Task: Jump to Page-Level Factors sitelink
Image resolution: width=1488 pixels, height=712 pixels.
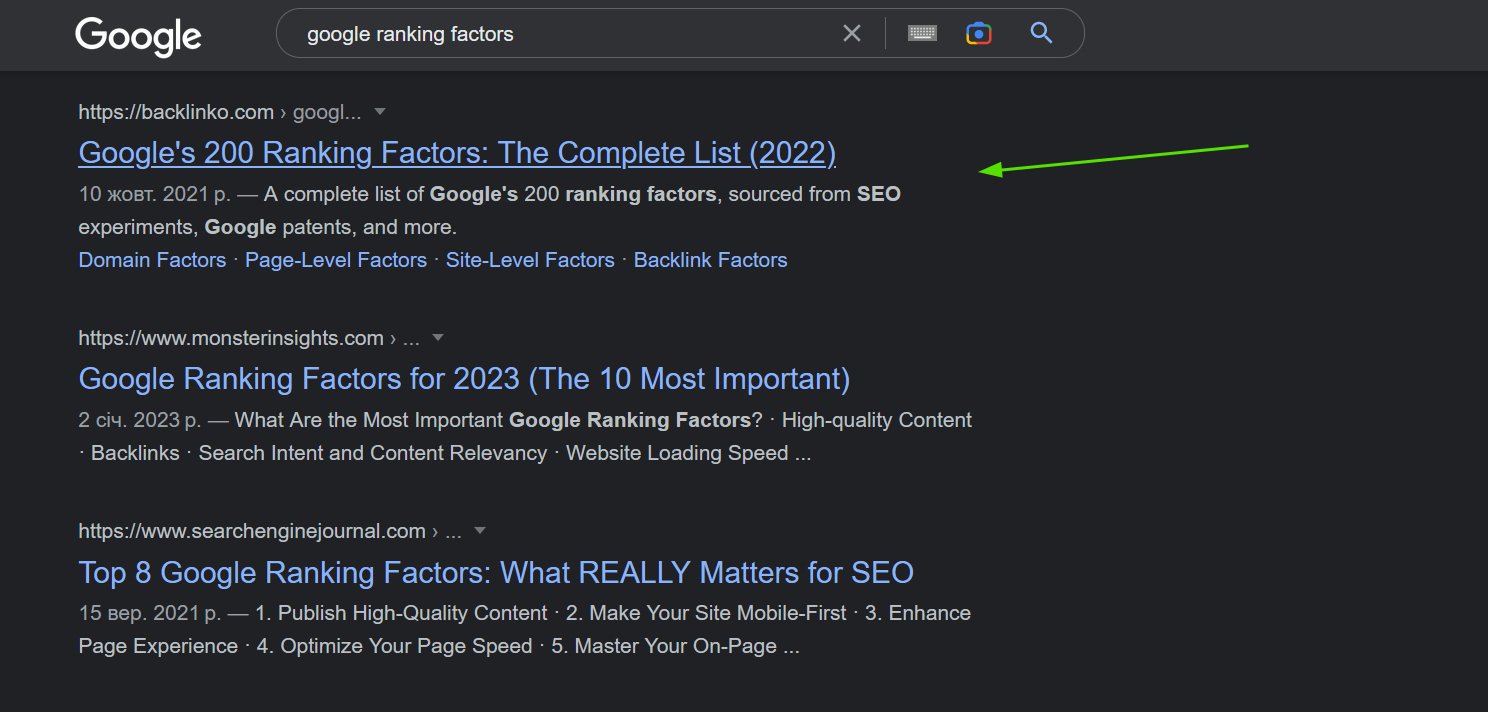Action: 336,260
